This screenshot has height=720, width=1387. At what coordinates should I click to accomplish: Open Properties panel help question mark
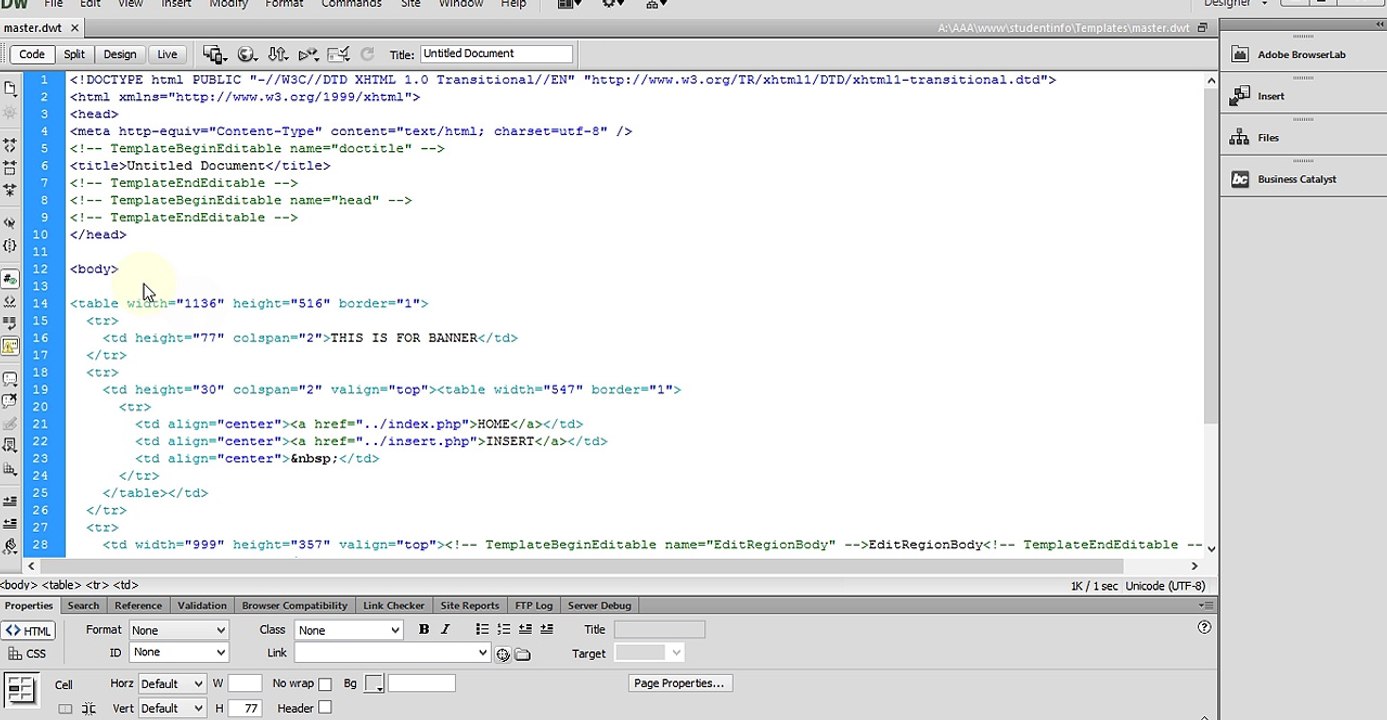click(x=1204, y=627)
